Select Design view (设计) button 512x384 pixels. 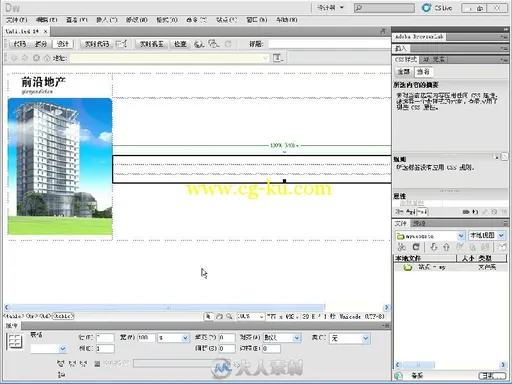63,44
